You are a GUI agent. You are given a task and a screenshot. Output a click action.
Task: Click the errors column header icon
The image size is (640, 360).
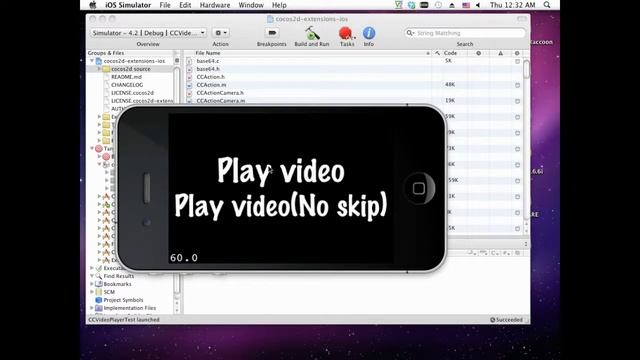click(x=478, y=53)
